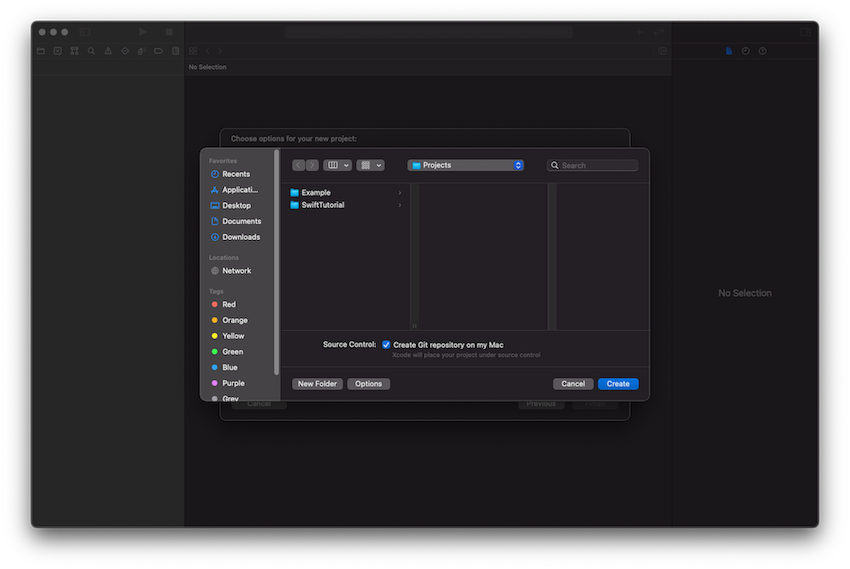Click the Xcode Run play button
Screen dimensions: 850x569
tap(143, 32)
